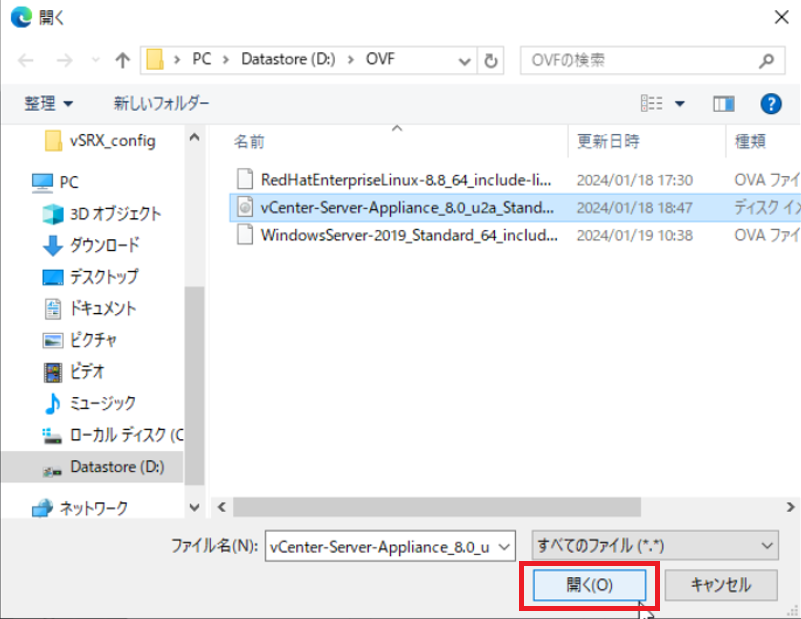Image resolution: width=801 pixels, height=619 pixels.
Task: Click the view layout icon
Action: click(652, 103)
